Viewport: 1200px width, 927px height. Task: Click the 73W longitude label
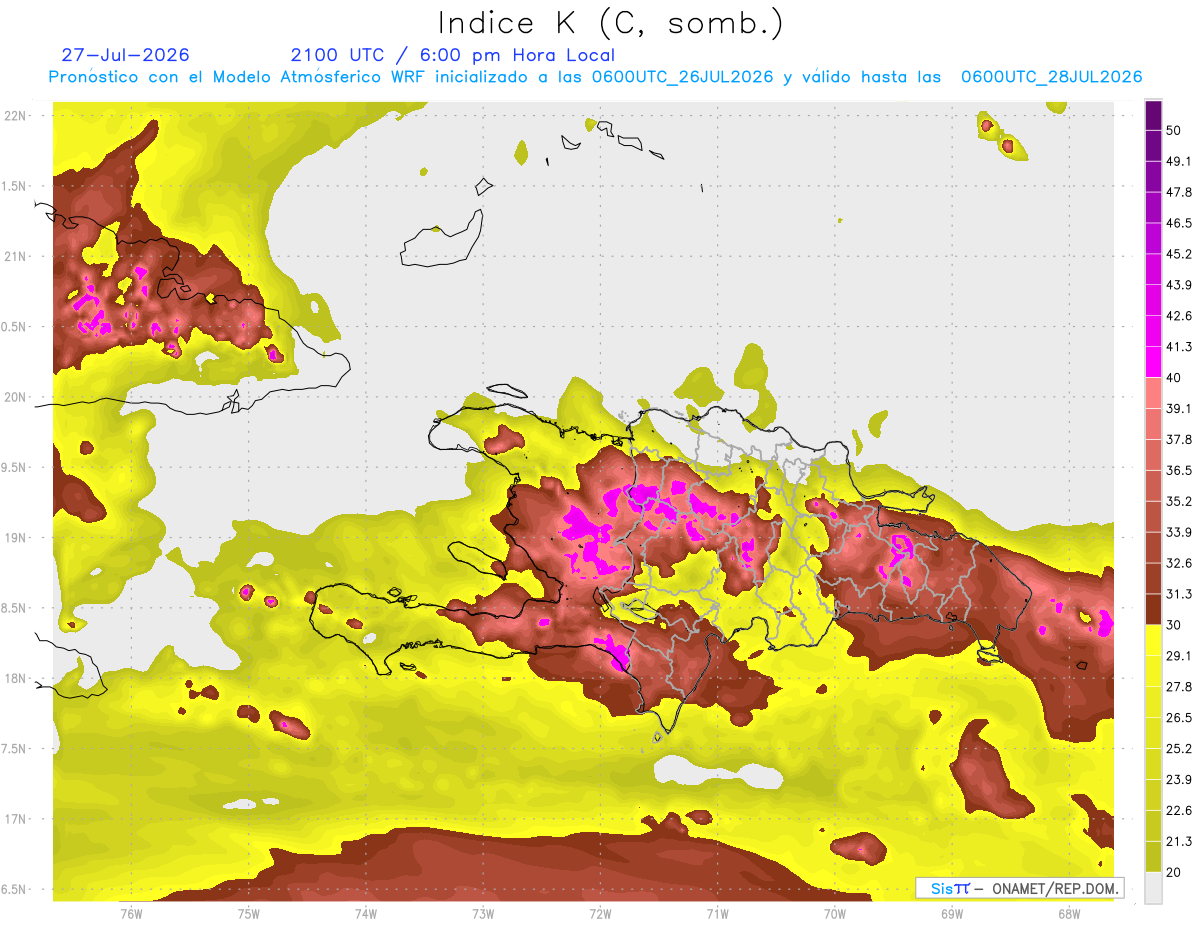(483, 913)
